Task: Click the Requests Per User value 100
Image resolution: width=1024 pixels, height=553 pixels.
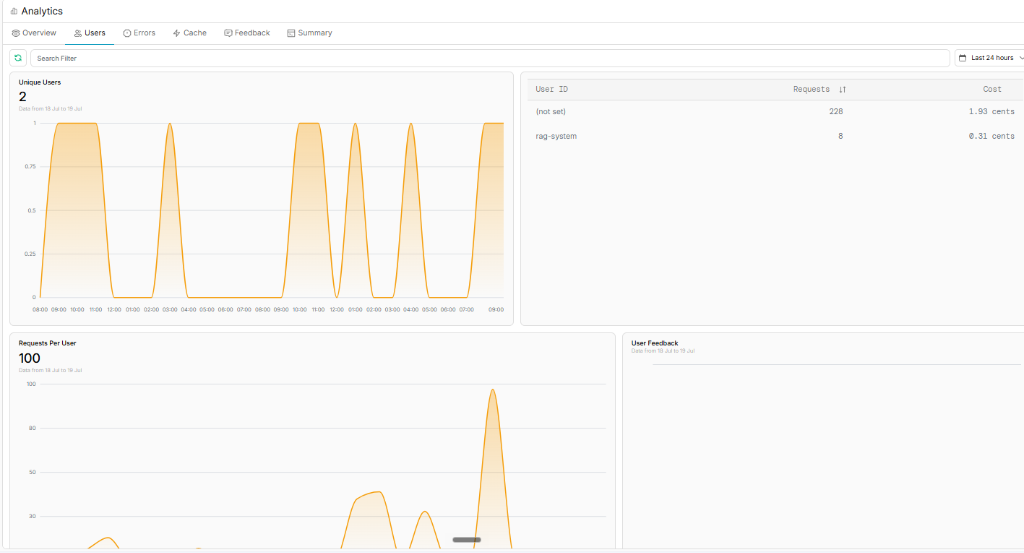Action: click(x=29, y=358)
